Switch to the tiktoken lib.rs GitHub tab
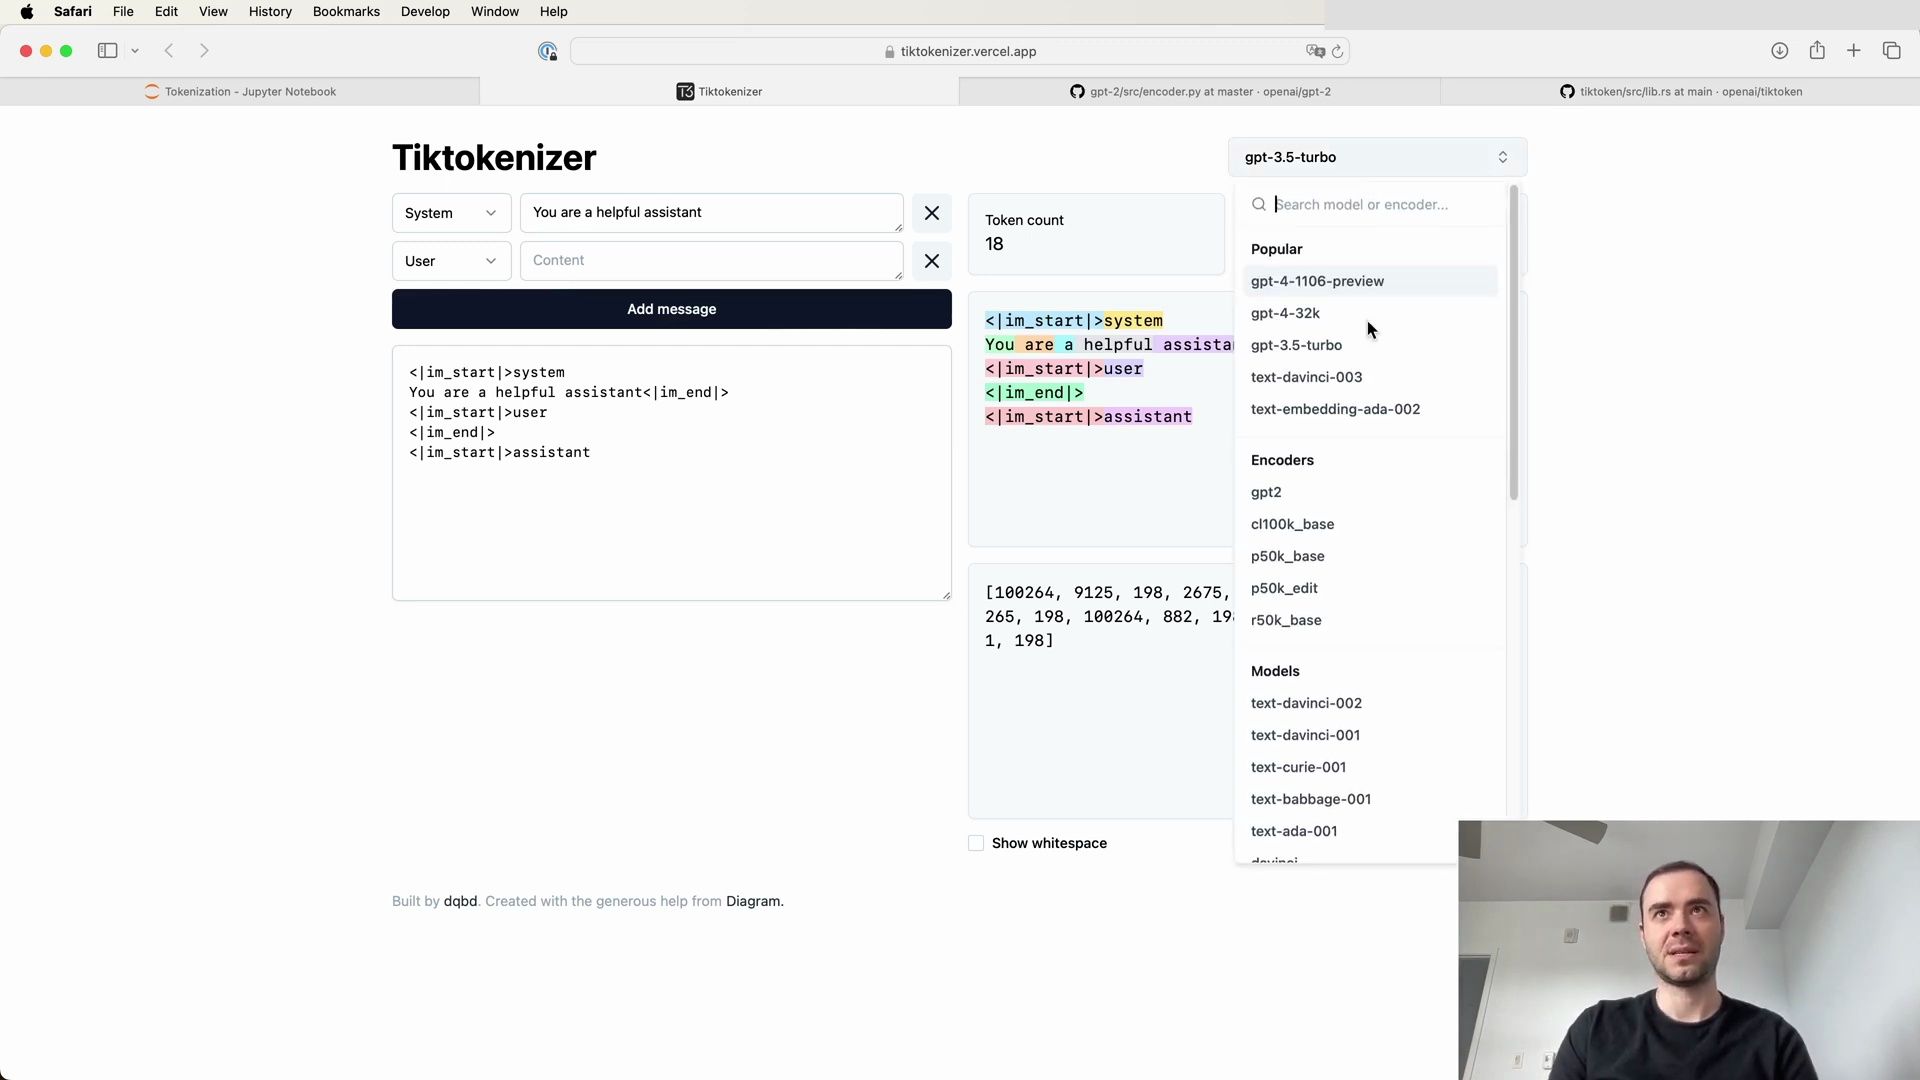1920x1080 pixels. click(x=1680, y=91)
